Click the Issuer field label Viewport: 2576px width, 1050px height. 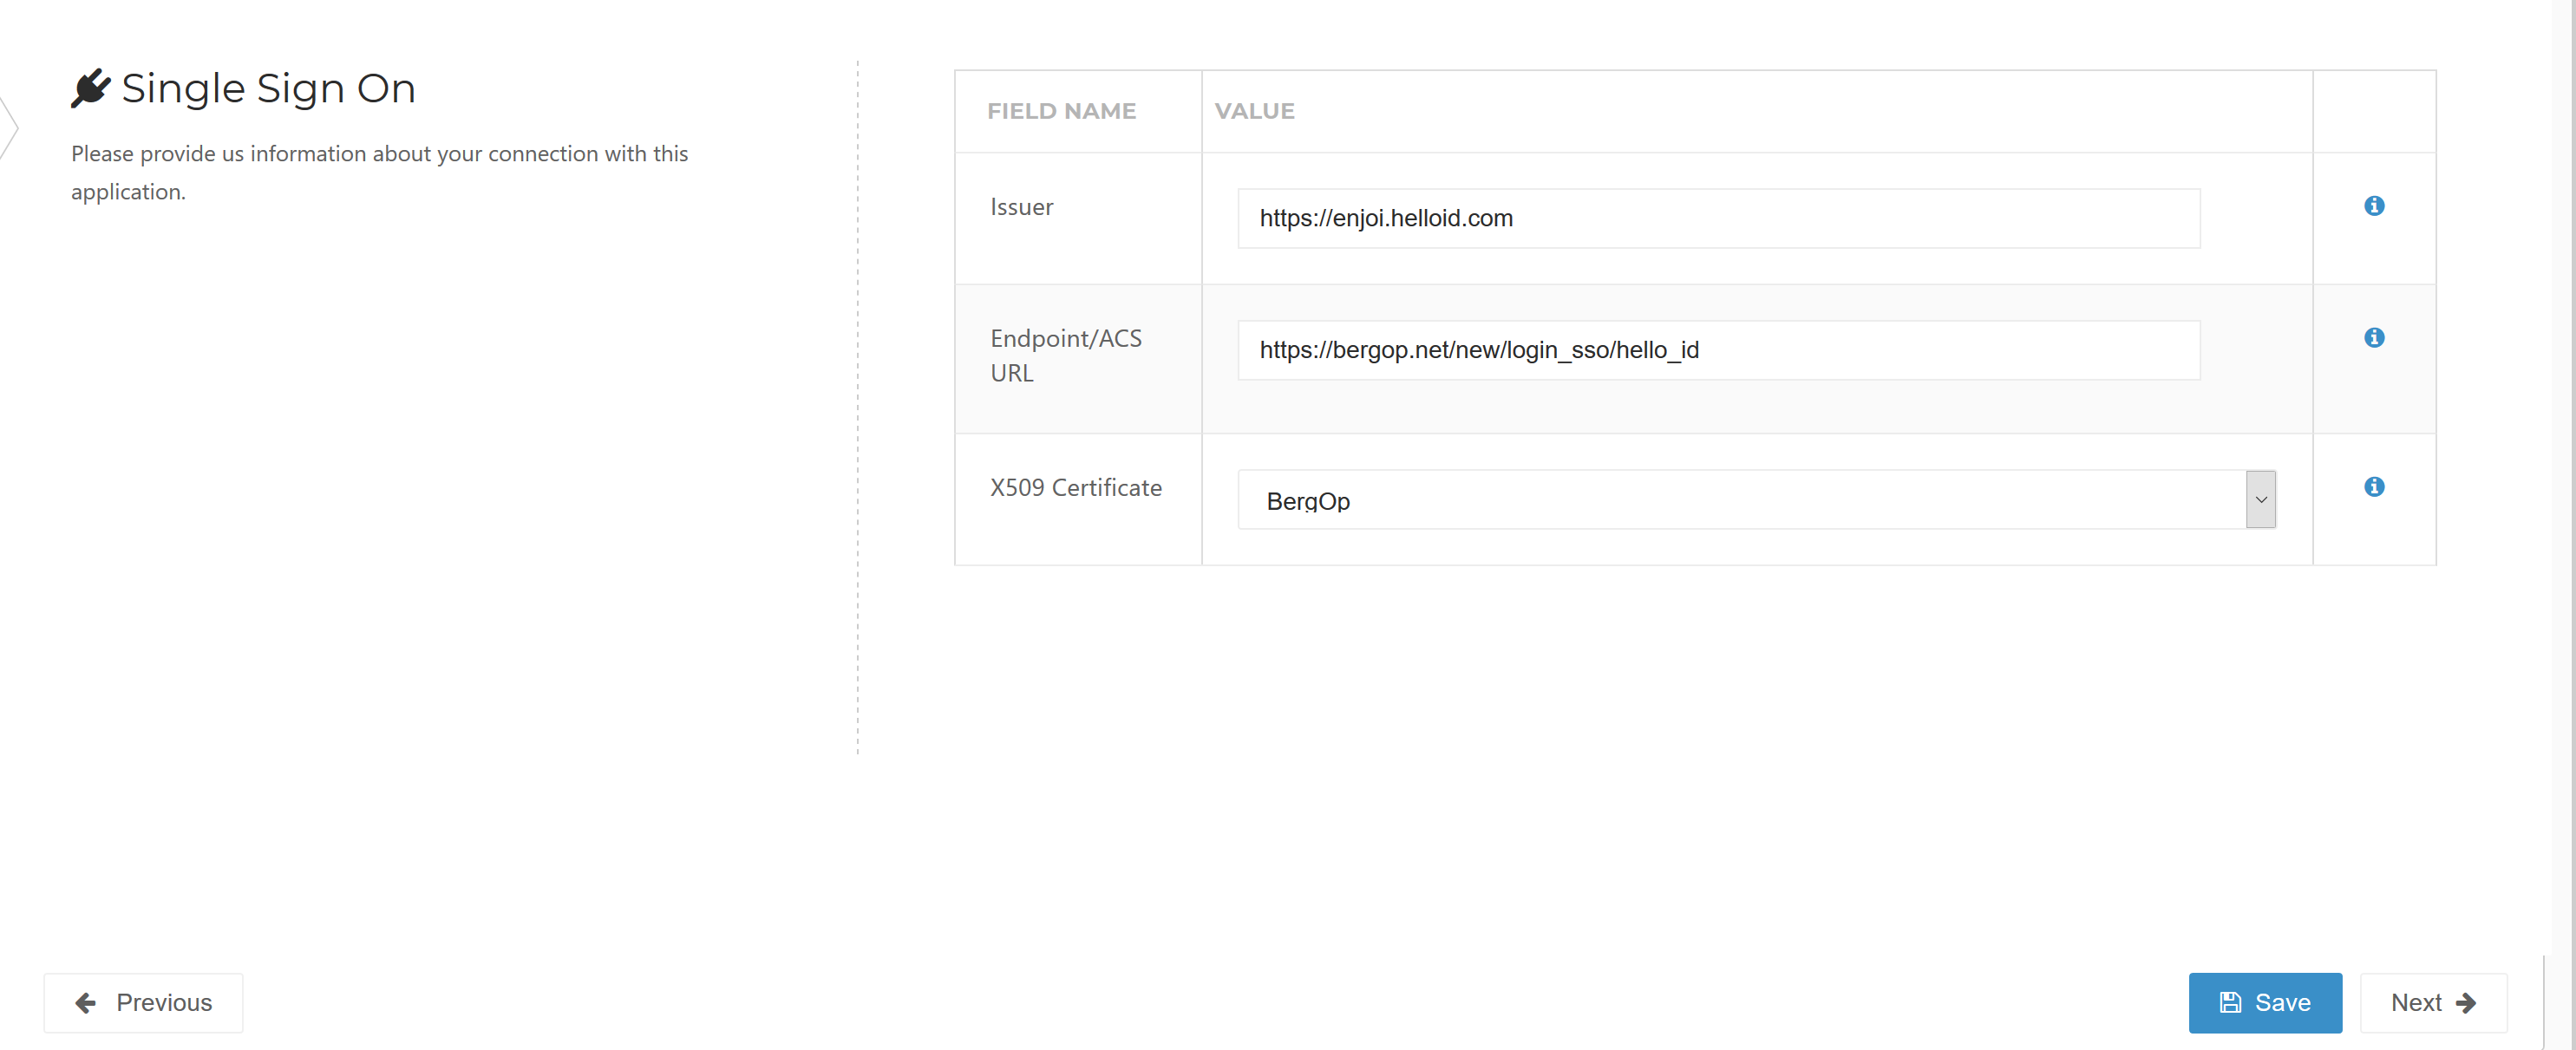click(1021, 207)
